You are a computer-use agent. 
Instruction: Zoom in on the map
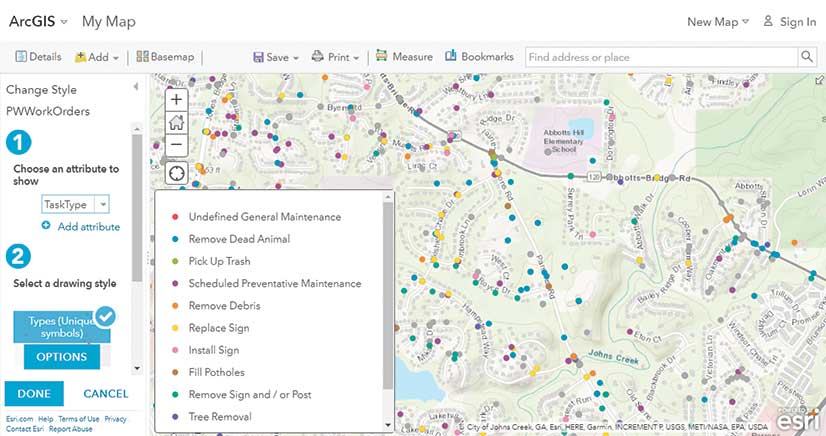(176, 100)
